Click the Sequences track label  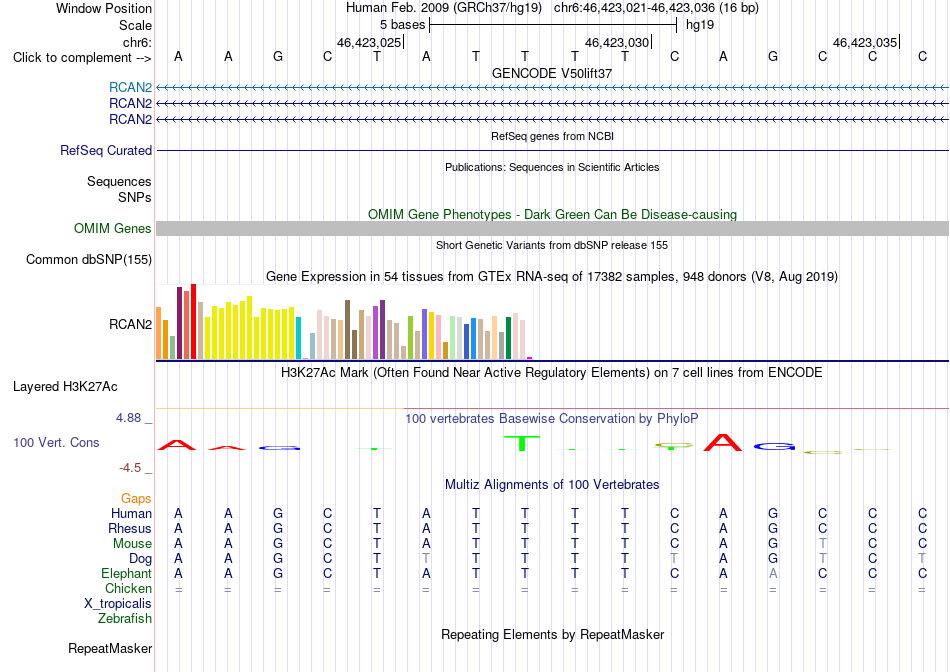tap(119, 181)
